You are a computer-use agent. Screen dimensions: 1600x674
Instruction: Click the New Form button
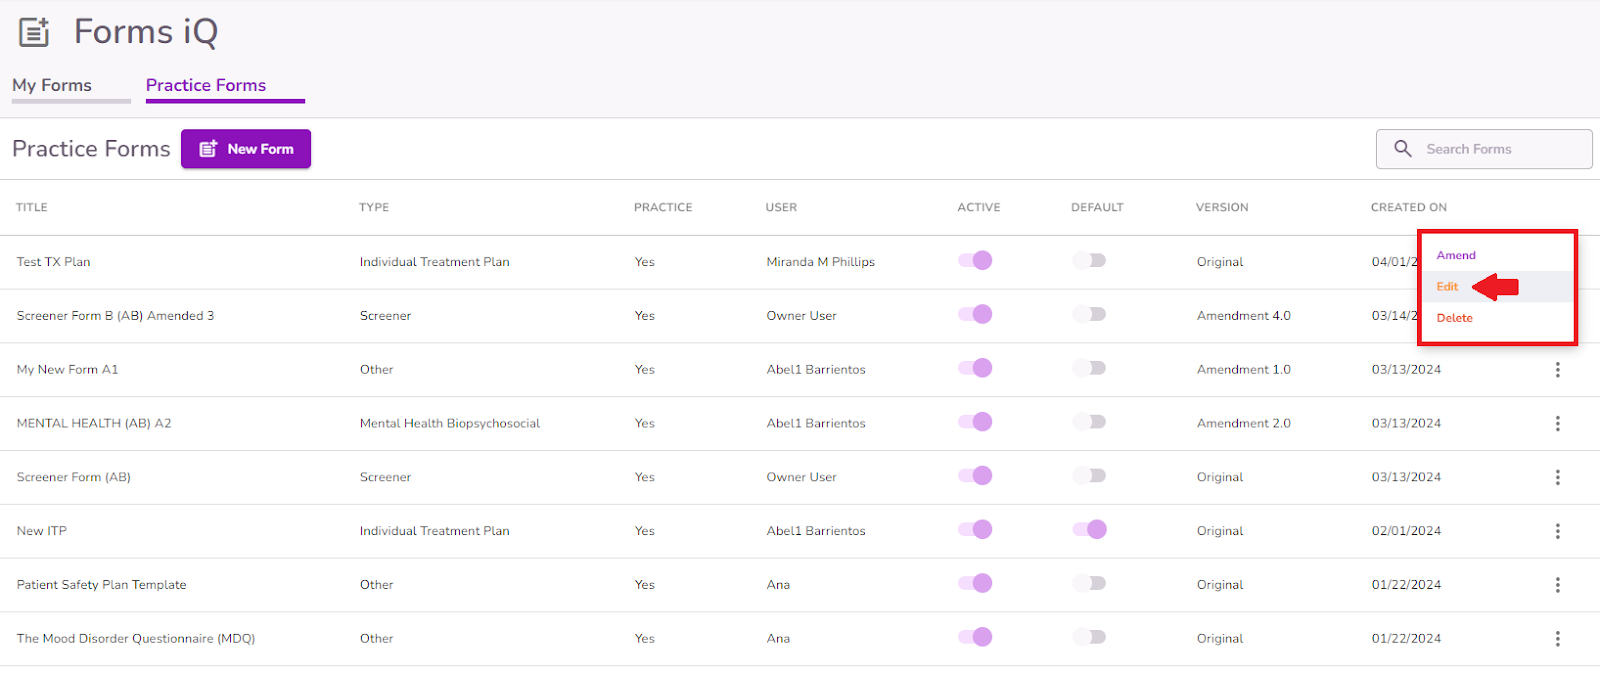pyautogui.click(x=246, y=149)
